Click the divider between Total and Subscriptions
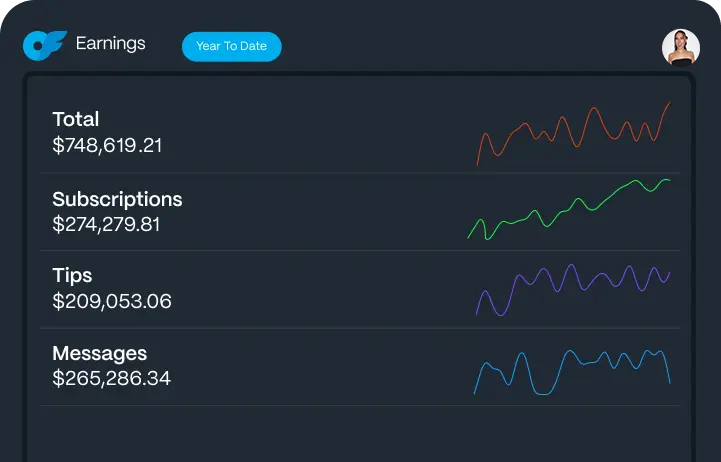This screenshot has height=462, width=721. tap(360, 173)
